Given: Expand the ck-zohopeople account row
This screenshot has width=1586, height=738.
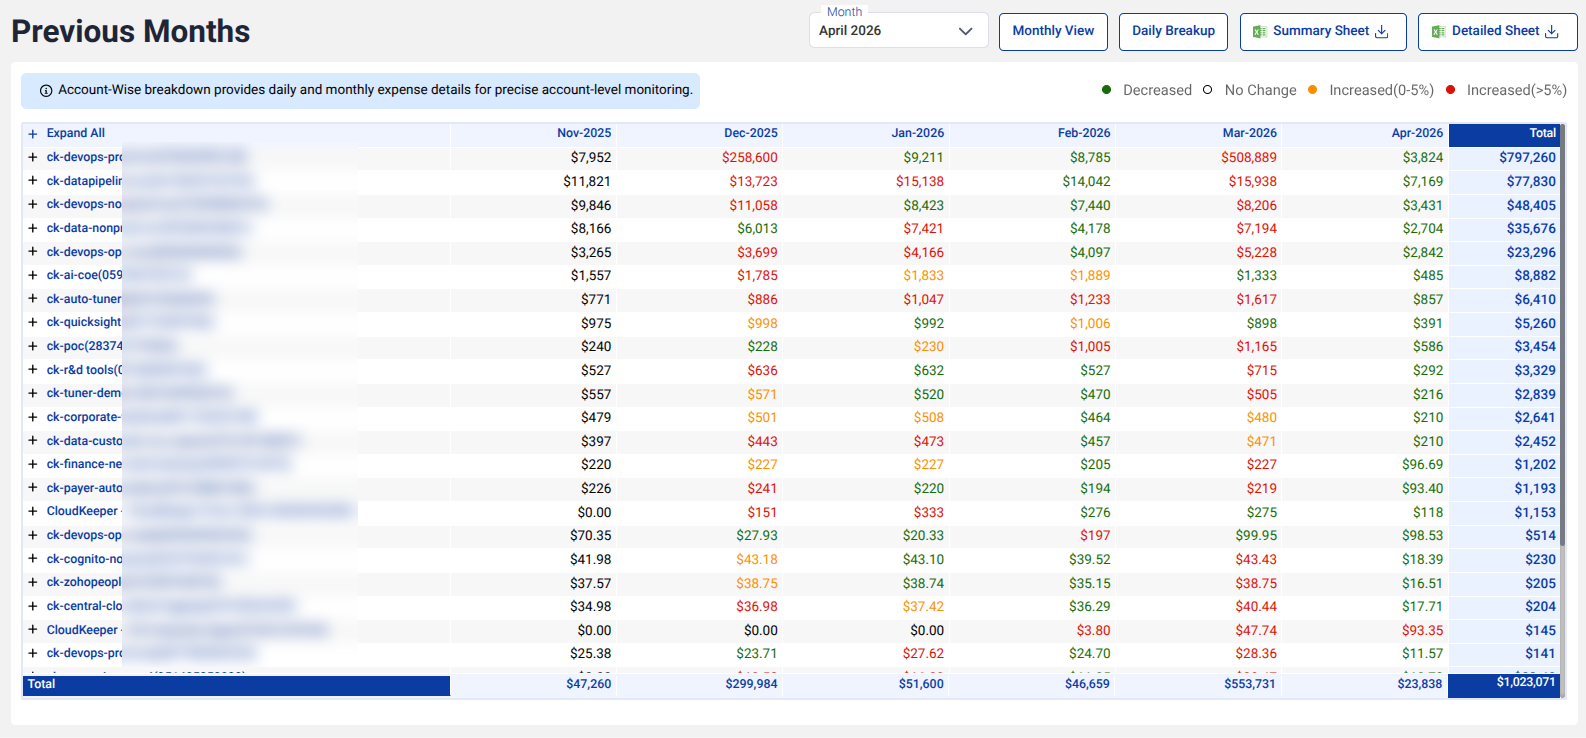Looking at the screenshot, I should click(33, 582).
